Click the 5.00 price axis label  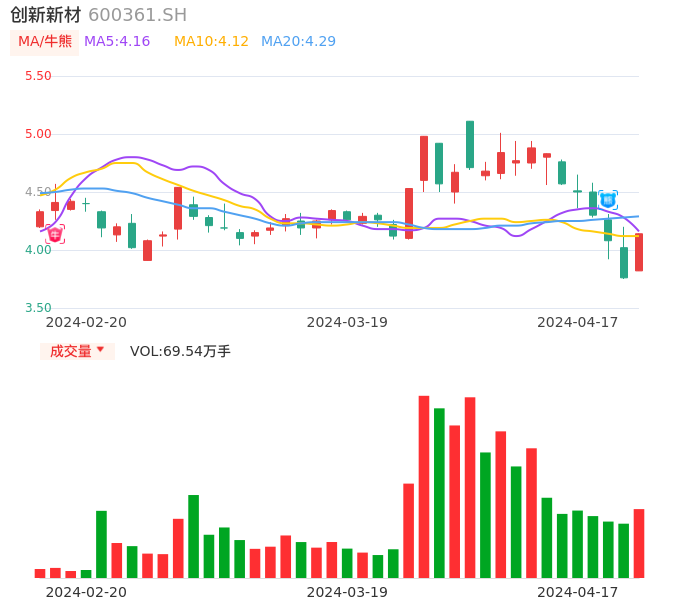tap(38, 134)
